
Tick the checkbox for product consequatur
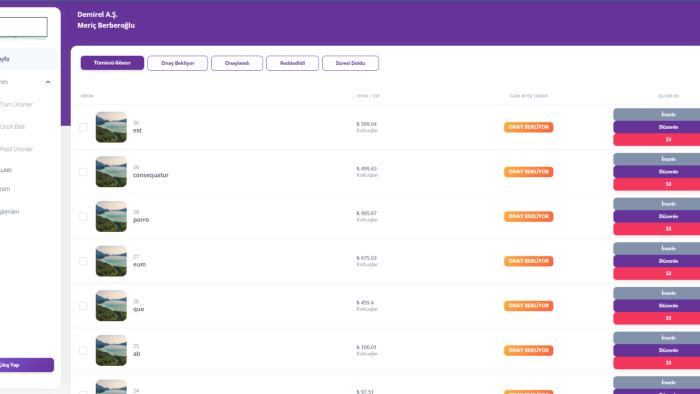83,172
